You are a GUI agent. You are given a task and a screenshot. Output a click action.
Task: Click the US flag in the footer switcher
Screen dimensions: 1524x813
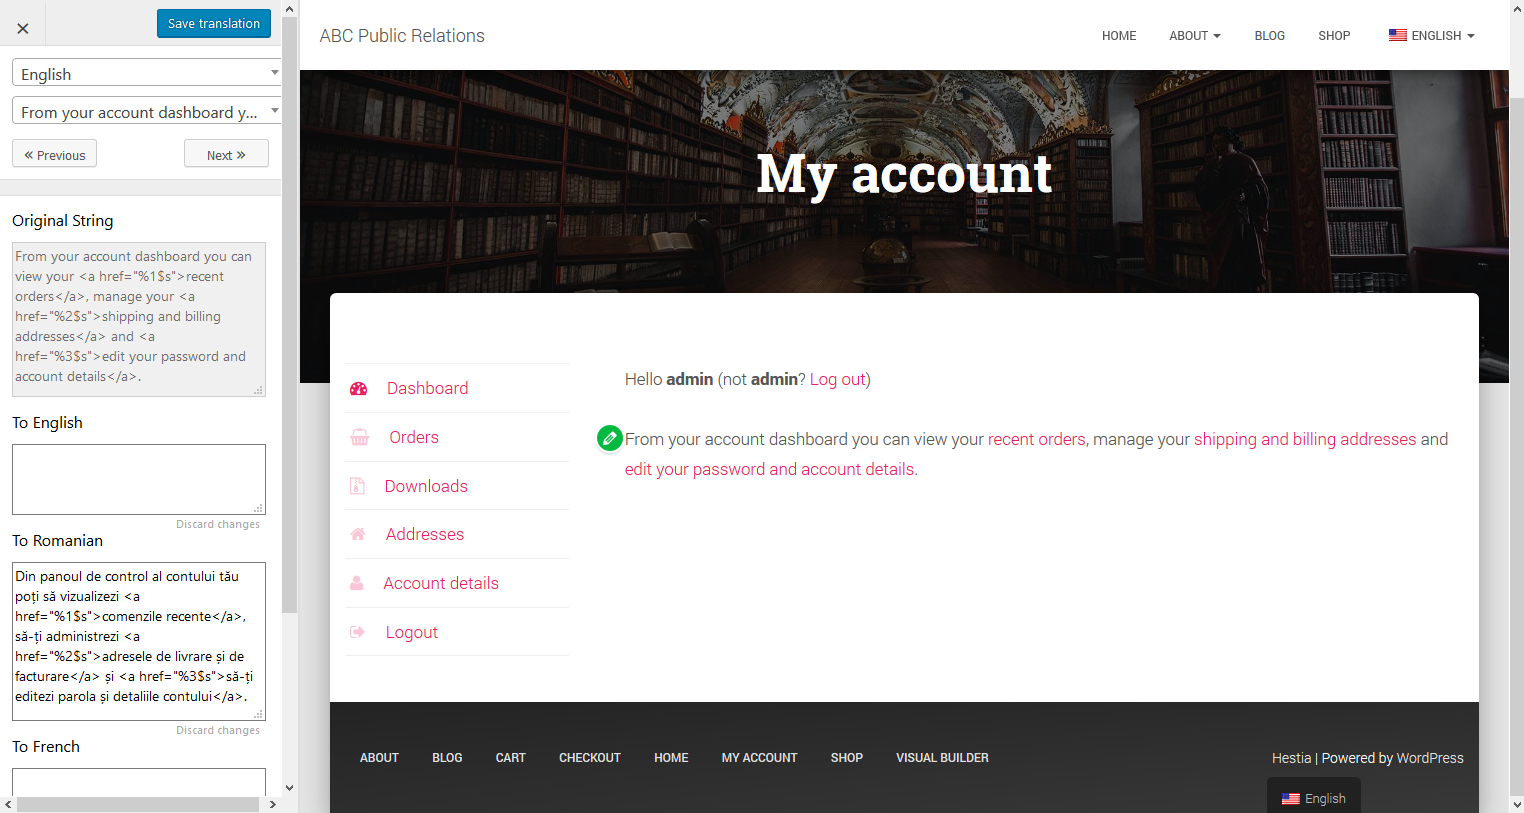[1291, 799]
